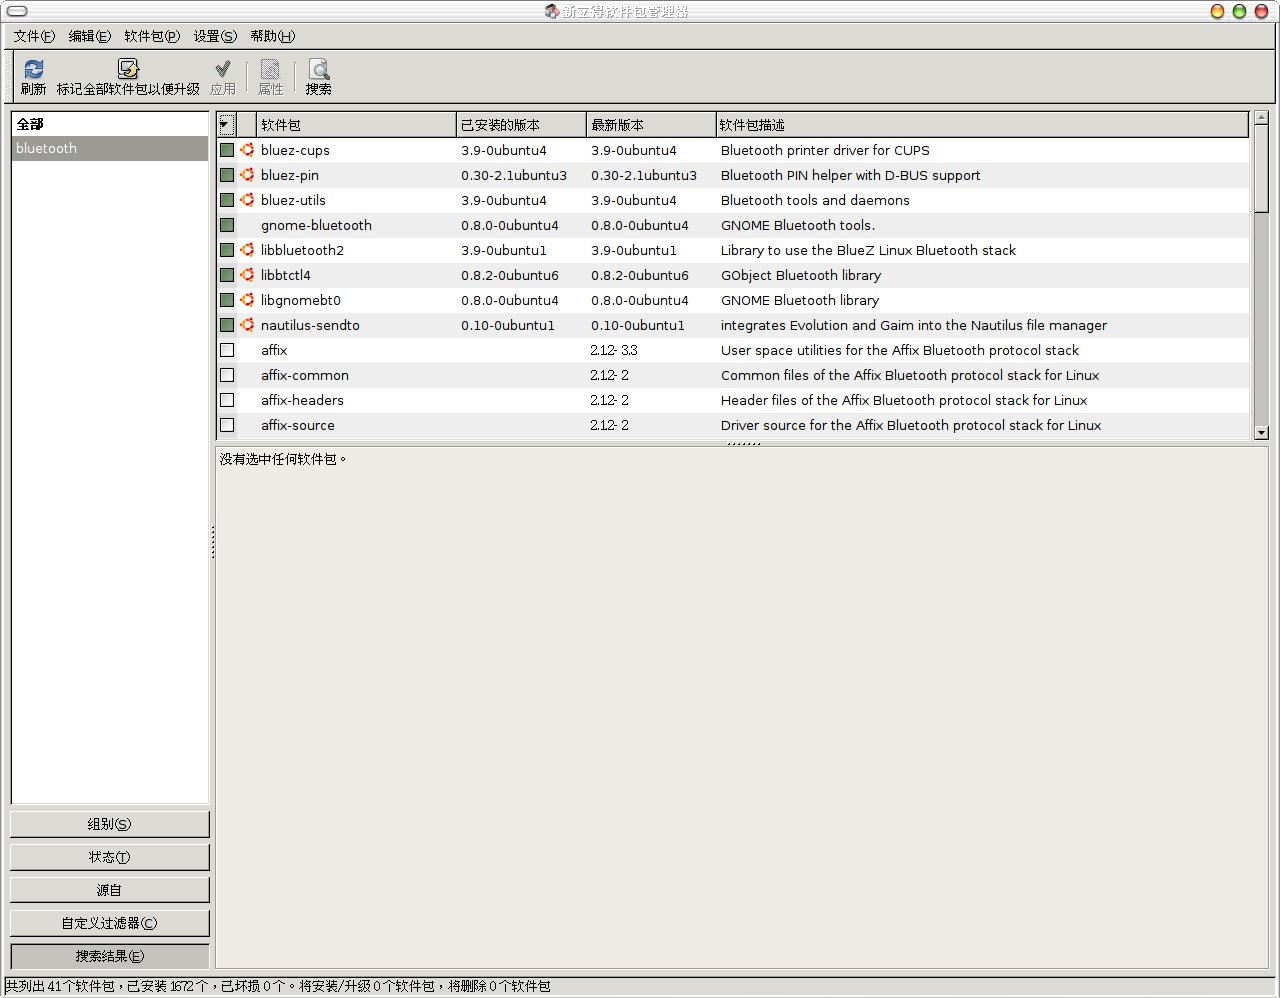Select 全部 in the sidebar list
This screenshot has width=1280, height=998.
[x=110, y=124]
